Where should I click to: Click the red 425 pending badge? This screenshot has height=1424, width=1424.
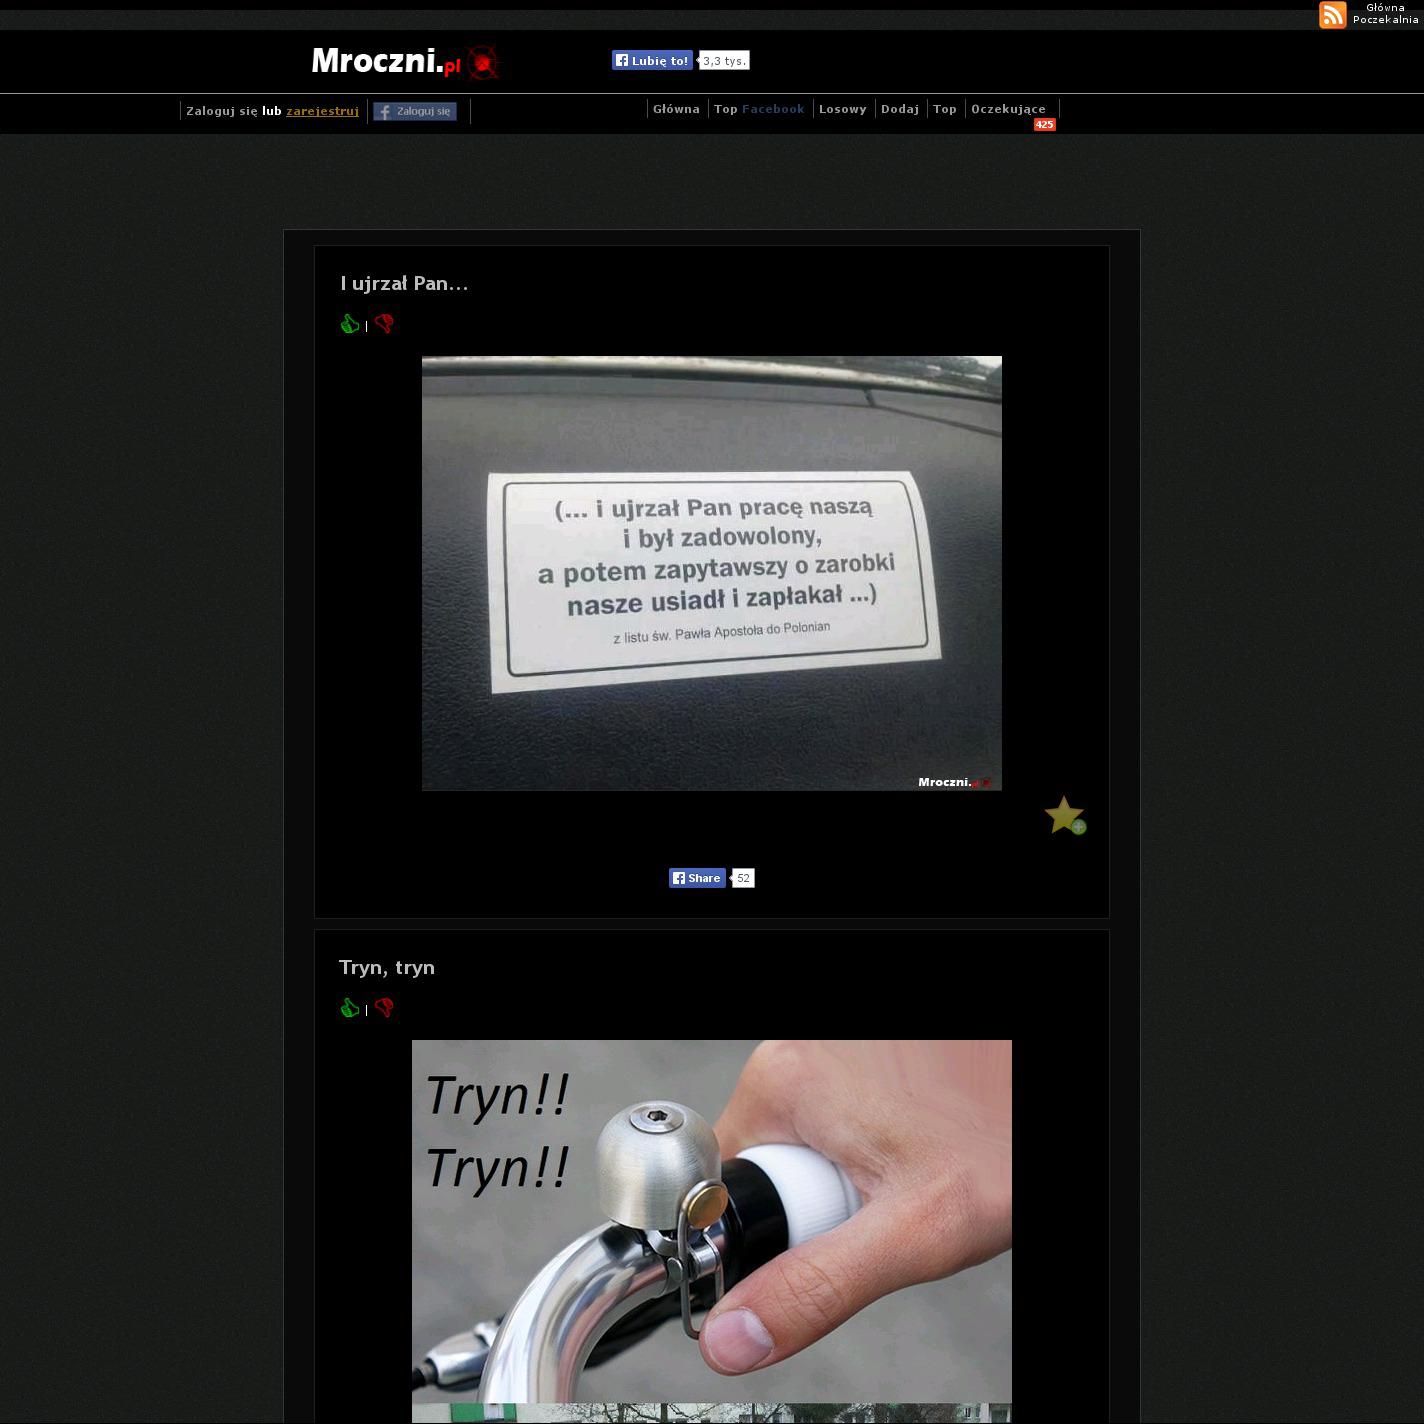point(1044,125)
